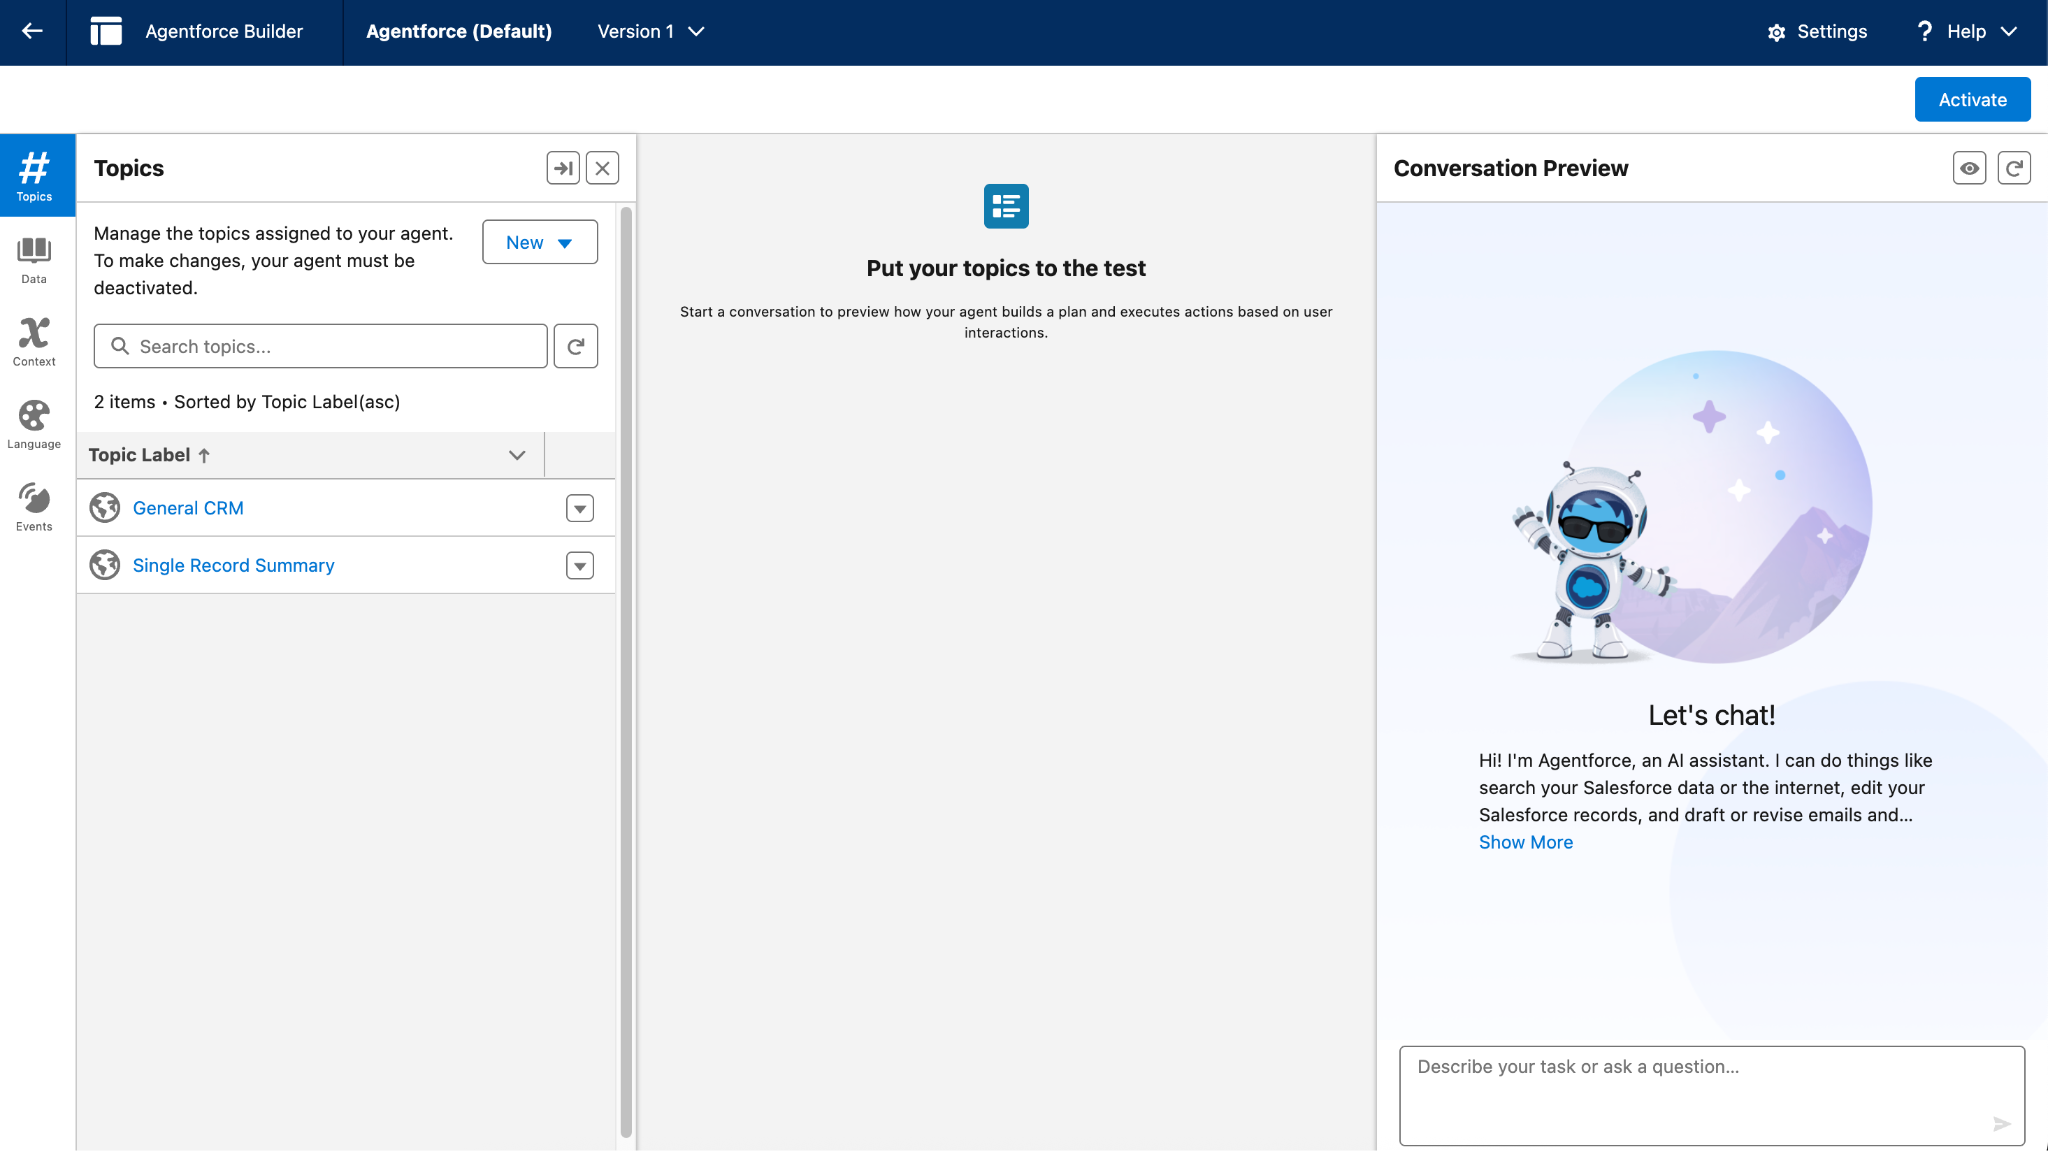Click the Show More link
Viewport: 2048px width, 1151px height.
click(x=1526, y=842)
